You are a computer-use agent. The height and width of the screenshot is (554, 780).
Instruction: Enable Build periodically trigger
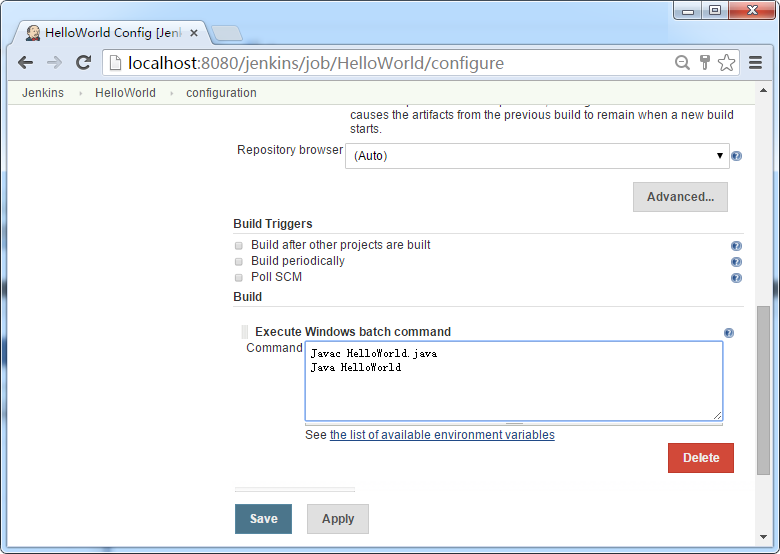point(239,262)
